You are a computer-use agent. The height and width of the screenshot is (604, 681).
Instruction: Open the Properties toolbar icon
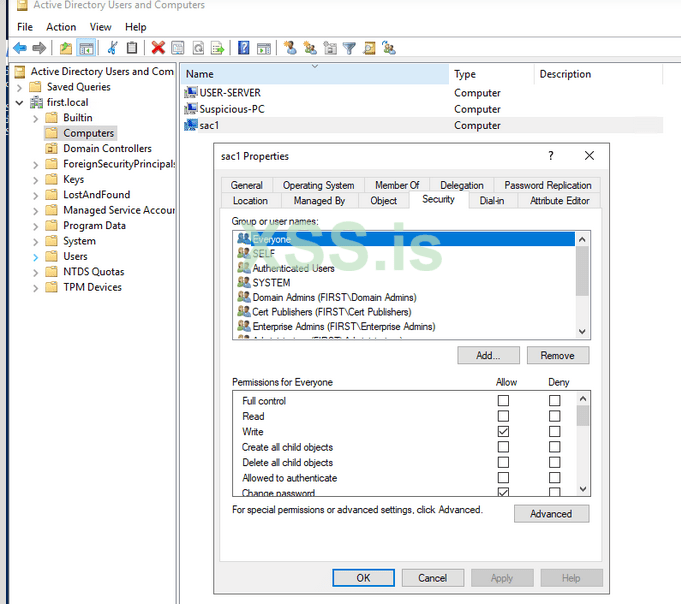click(x=178, y=48)
